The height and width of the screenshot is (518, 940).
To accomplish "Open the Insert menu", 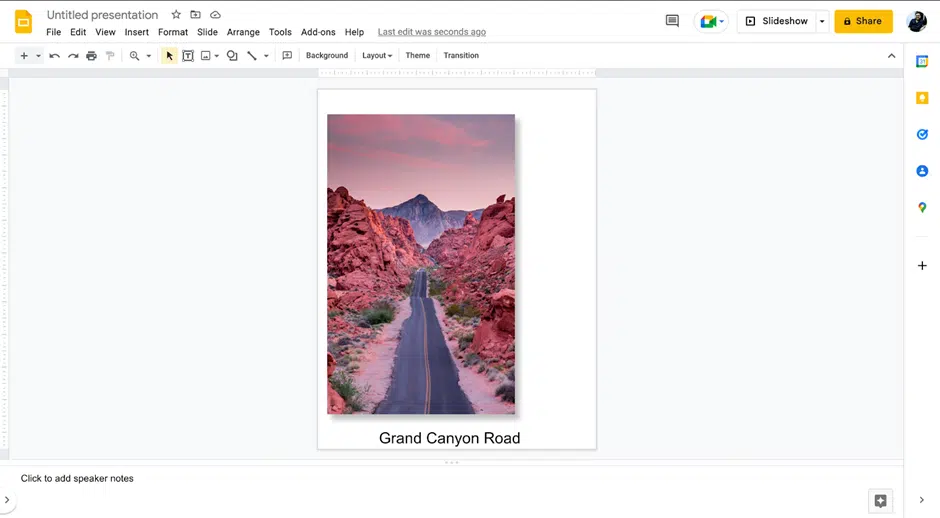I will [x=136, y=32].
